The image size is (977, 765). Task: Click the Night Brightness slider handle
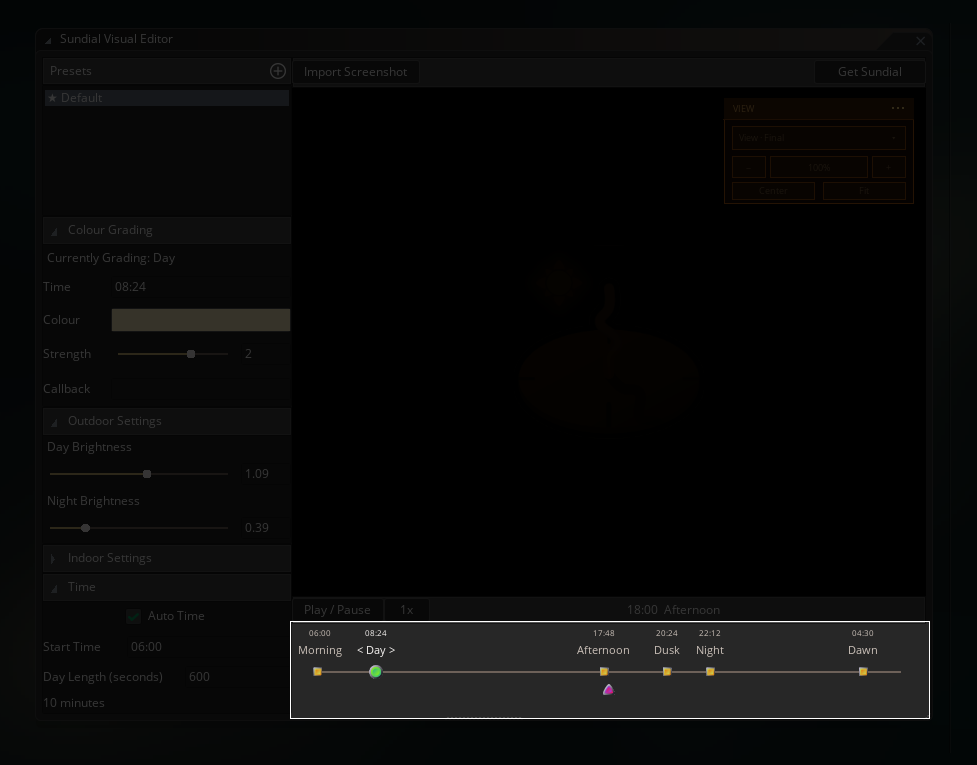pos(85,528)
